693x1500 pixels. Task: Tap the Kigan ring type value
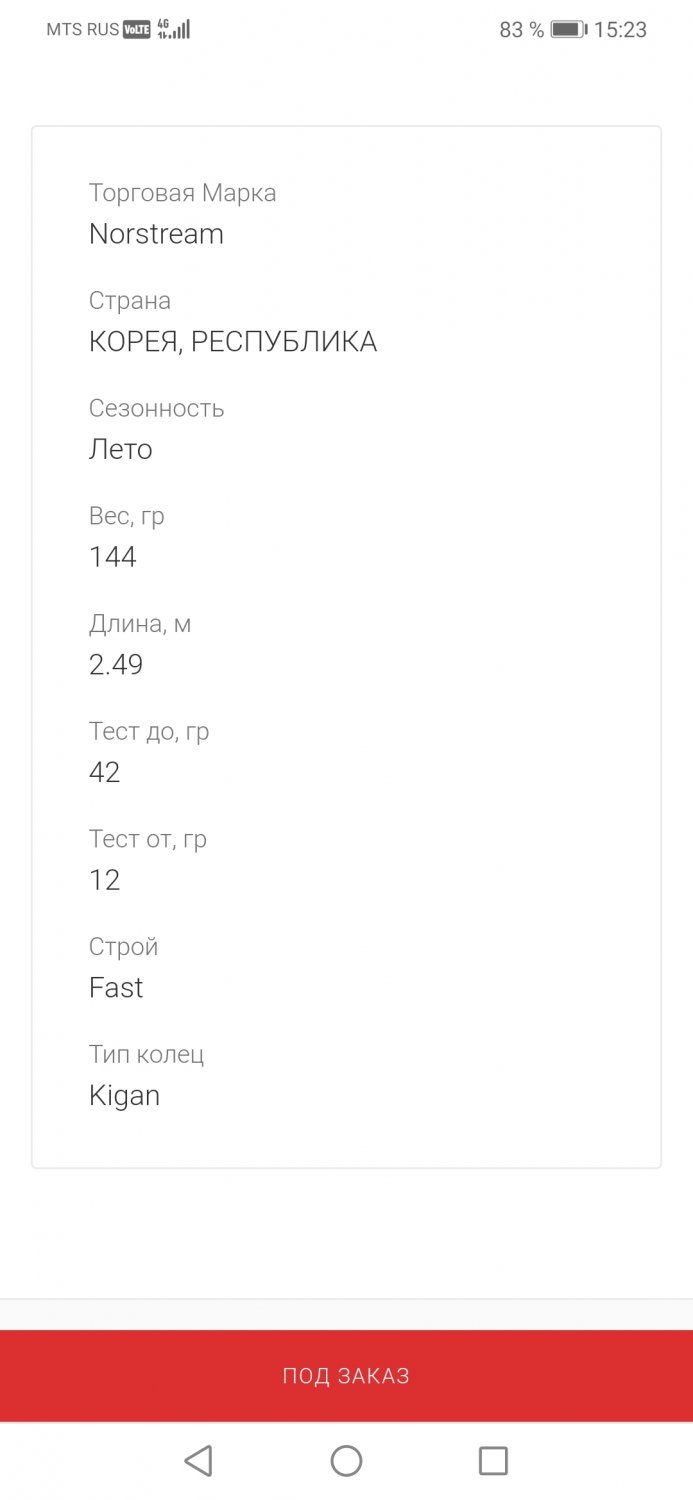pyautogui.click(x=124, y=1096)
